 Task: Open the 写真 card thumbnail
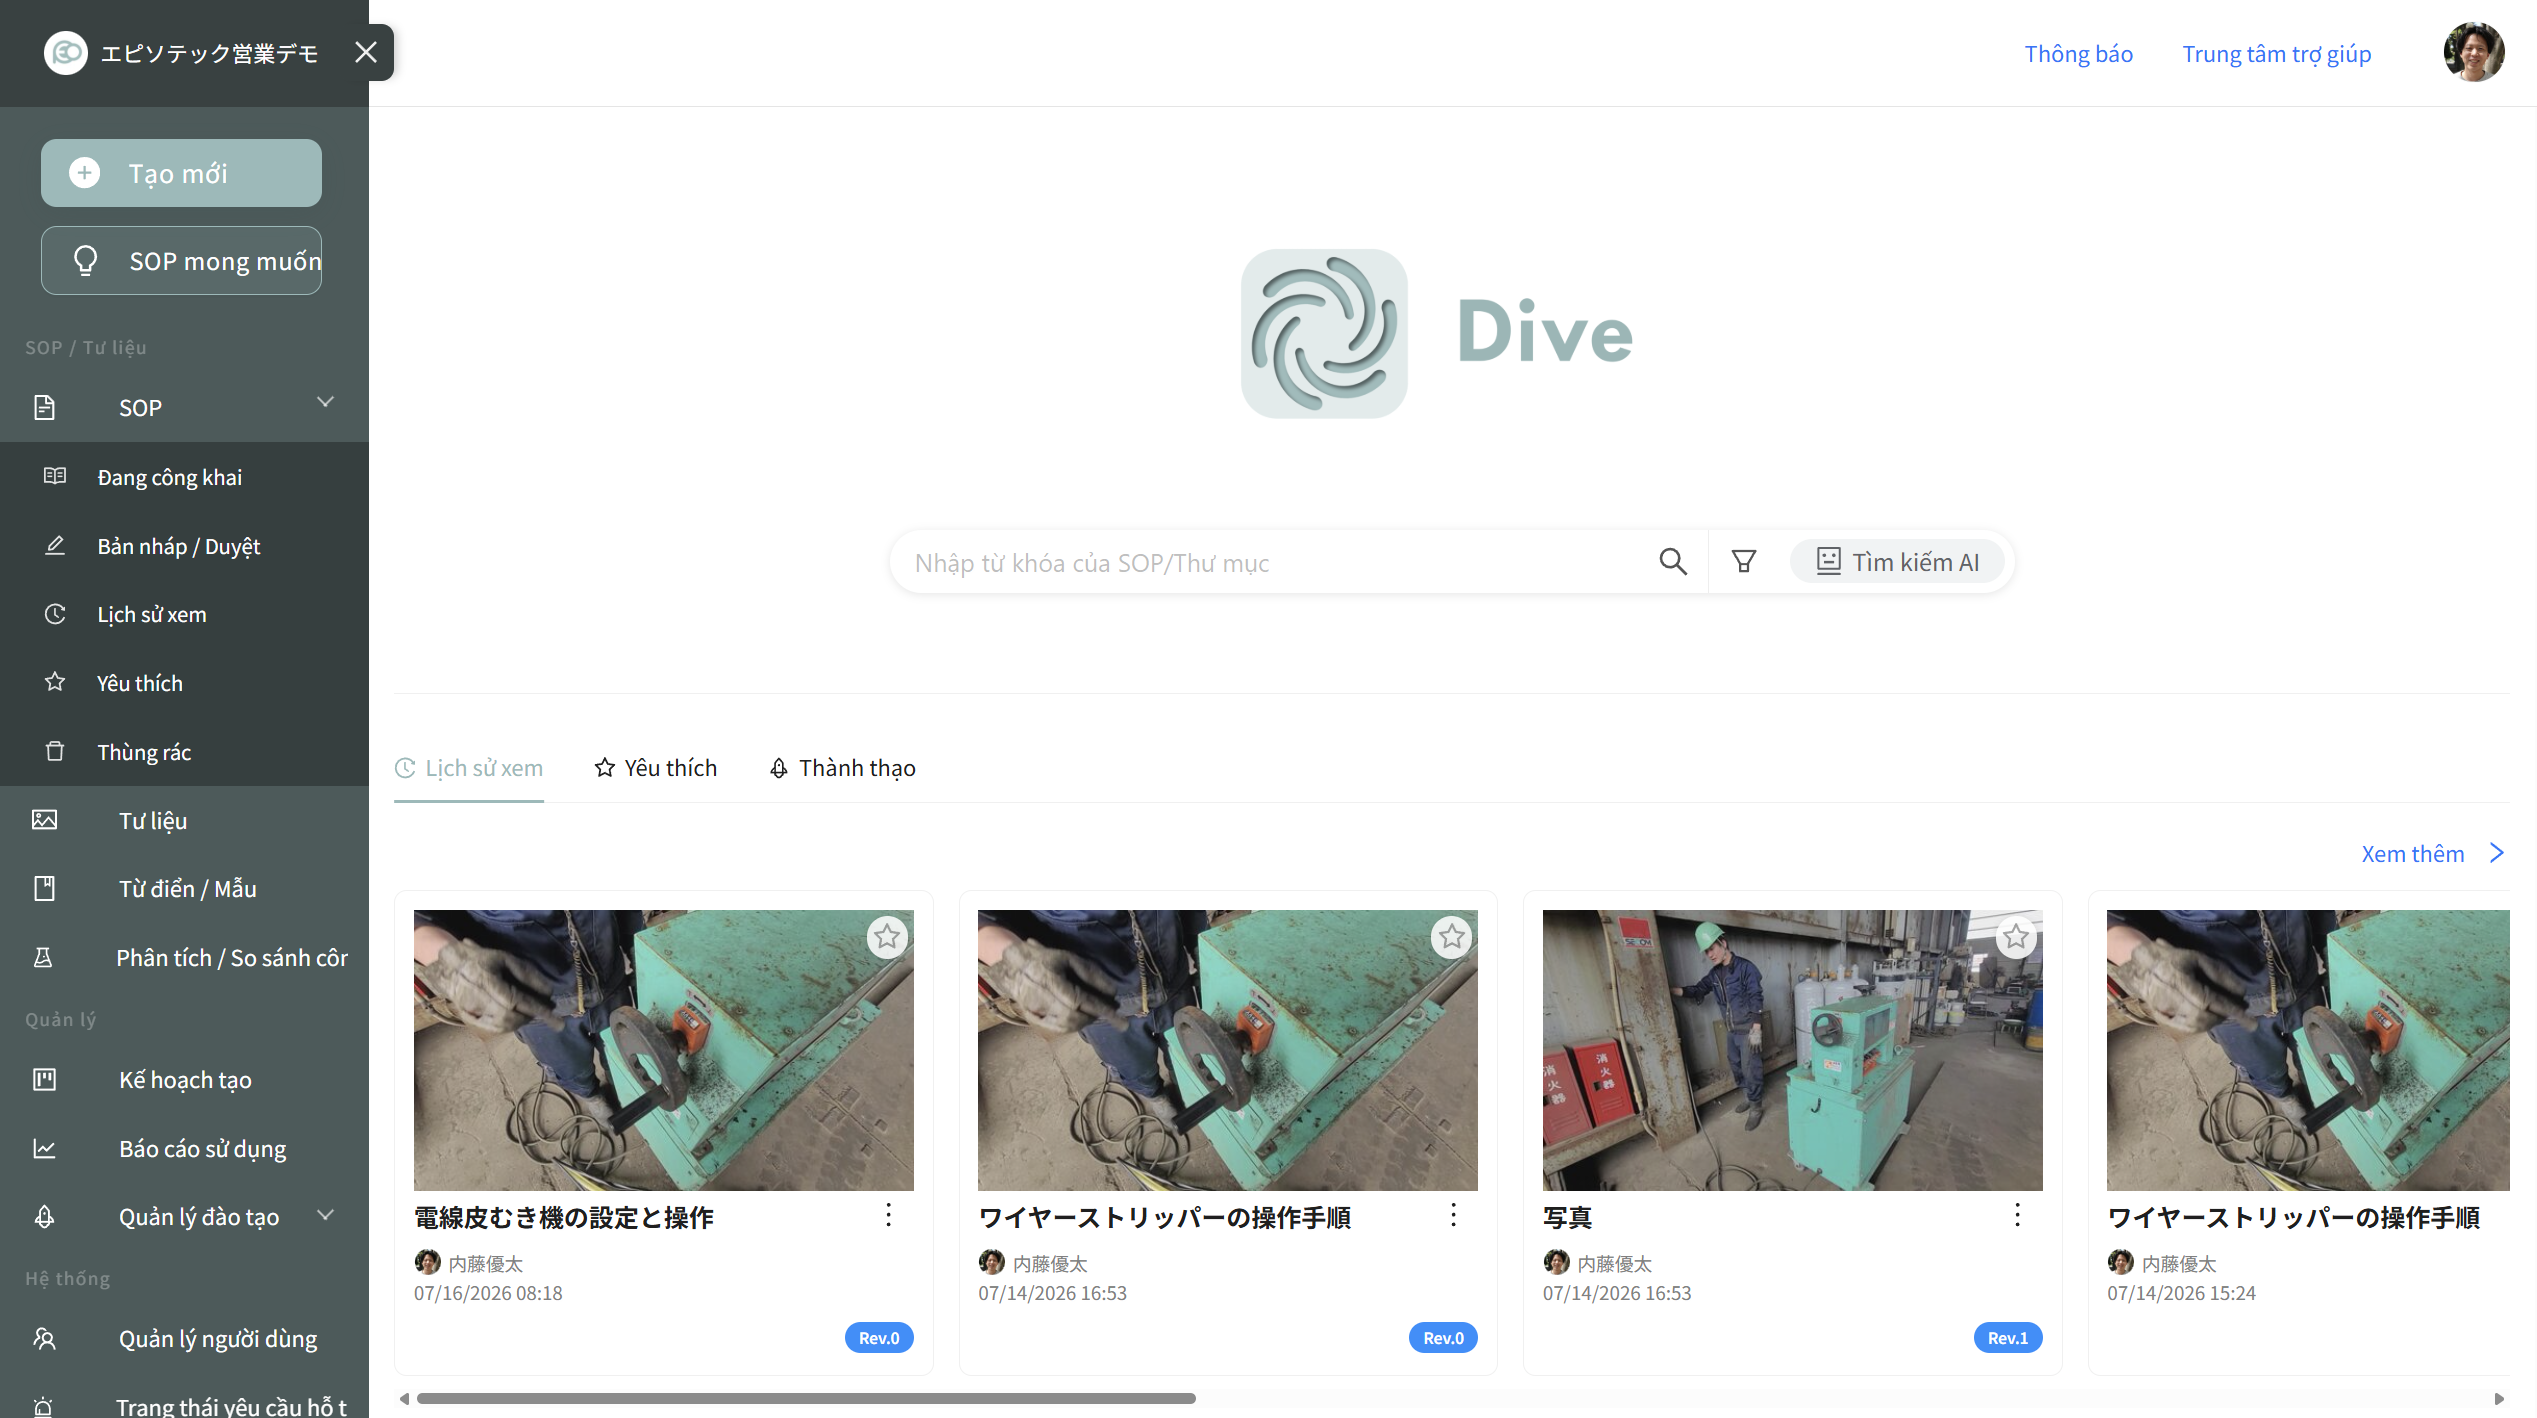pyautogui.click(x=1793, y=1050)
